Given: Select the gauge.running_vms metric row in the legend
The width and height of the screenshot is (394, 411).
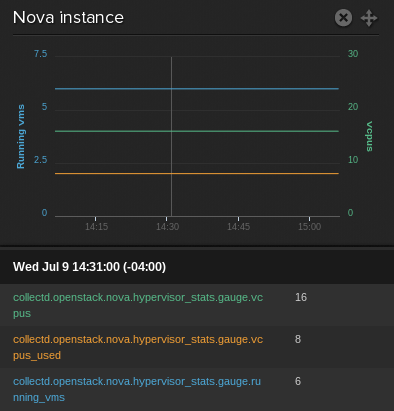Looking at the screenshot, I should click(197, 389).
